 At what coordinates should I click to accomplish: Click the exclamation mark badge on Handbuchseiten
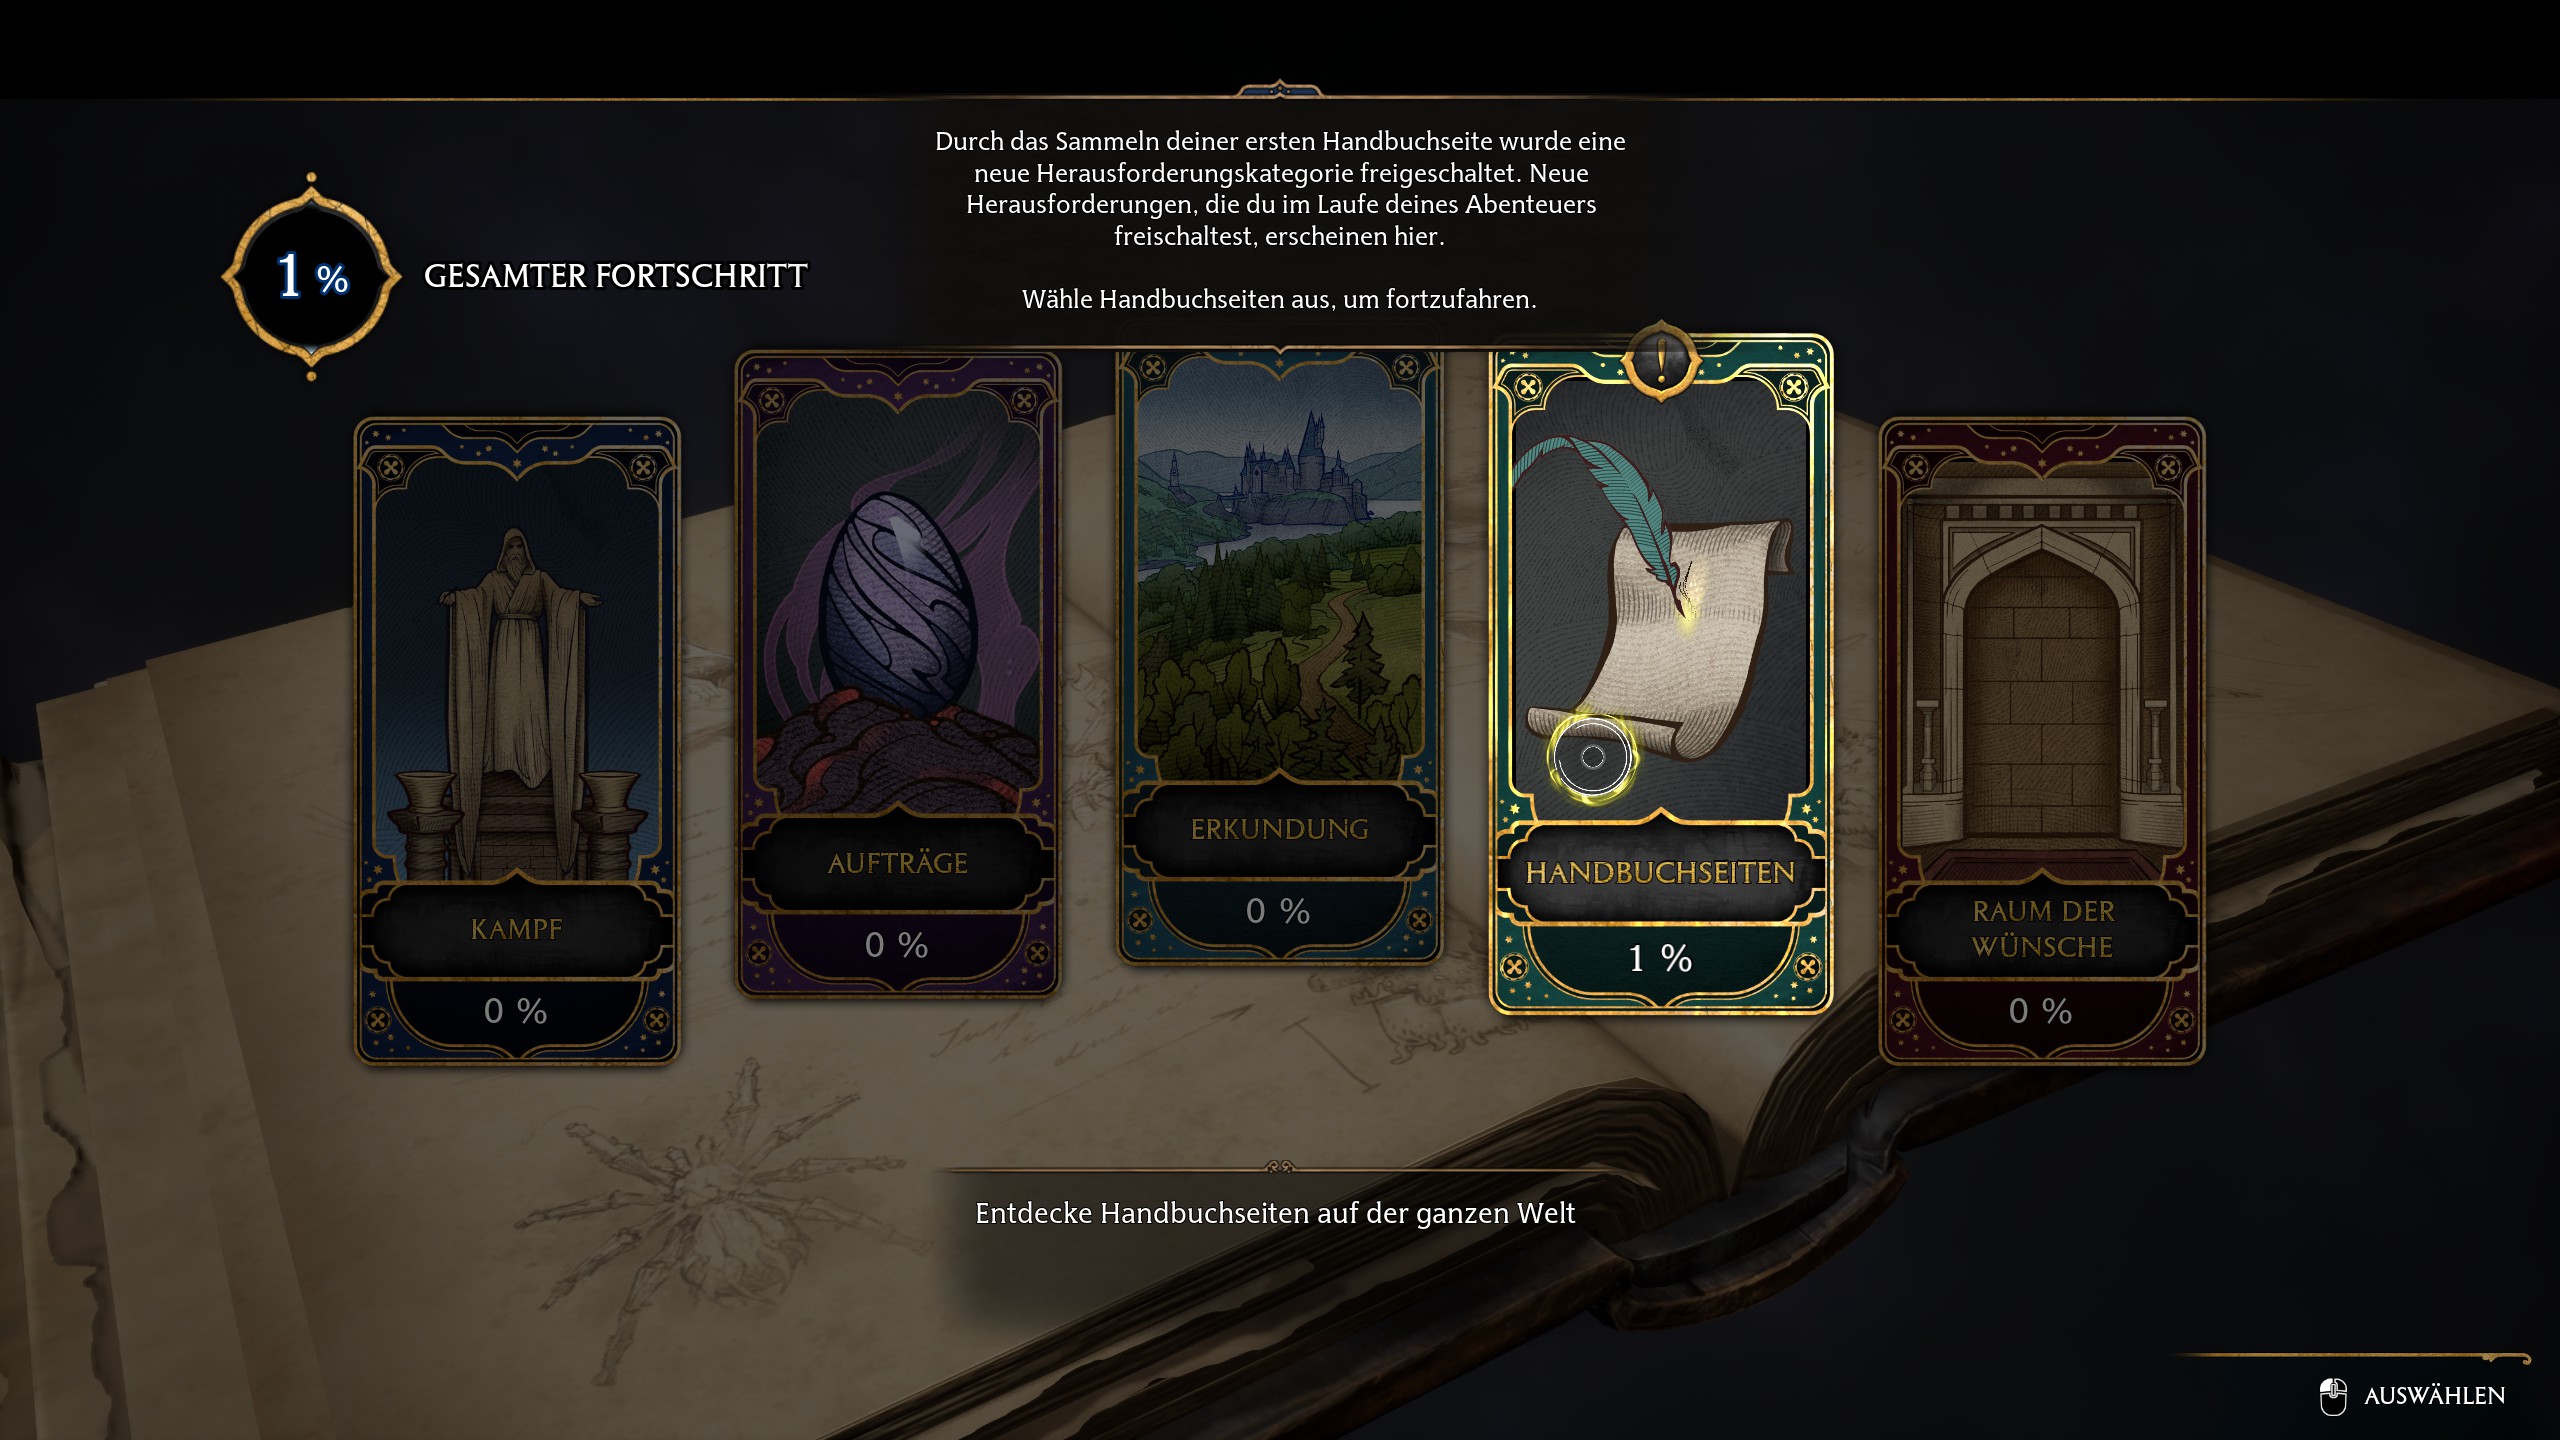[1661, 360]
